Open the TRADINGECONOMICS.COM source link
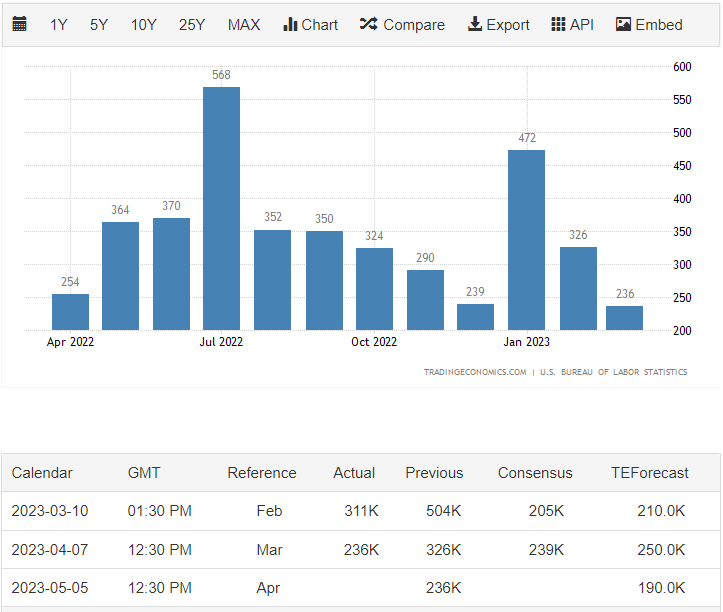Screen dimensions: 723x612 474,372
